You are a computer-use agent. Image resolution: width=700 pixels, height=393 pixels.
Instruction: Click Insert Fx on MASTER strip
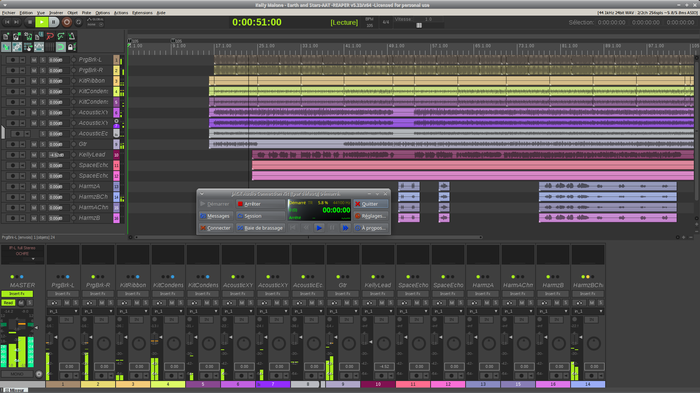17,294
